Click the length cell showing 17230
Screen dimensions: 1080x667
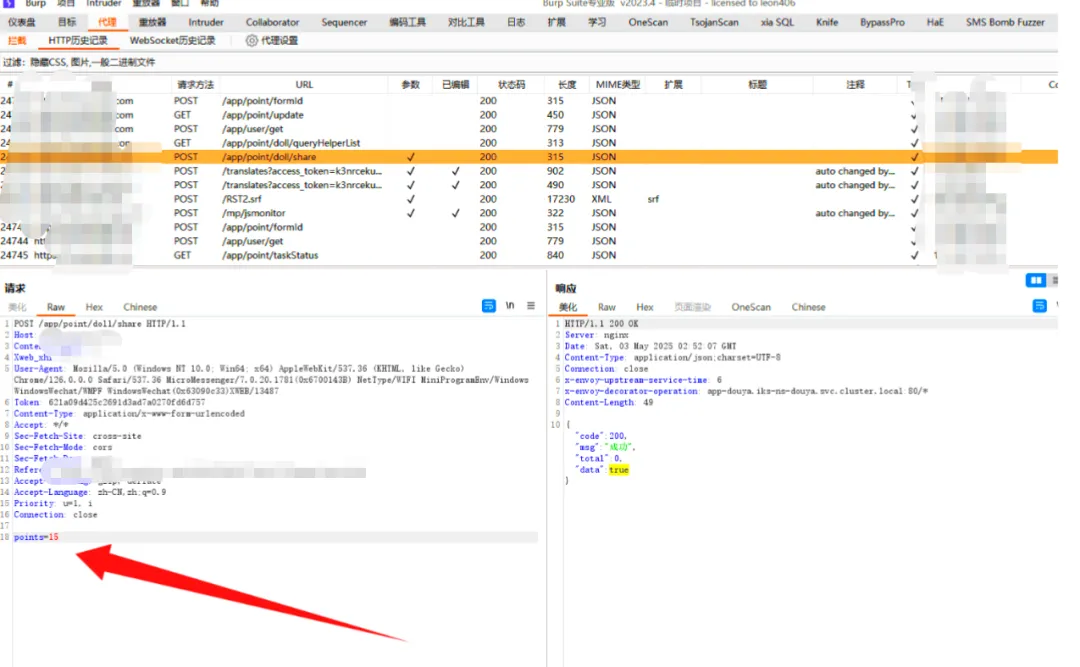tap(561, 199)
